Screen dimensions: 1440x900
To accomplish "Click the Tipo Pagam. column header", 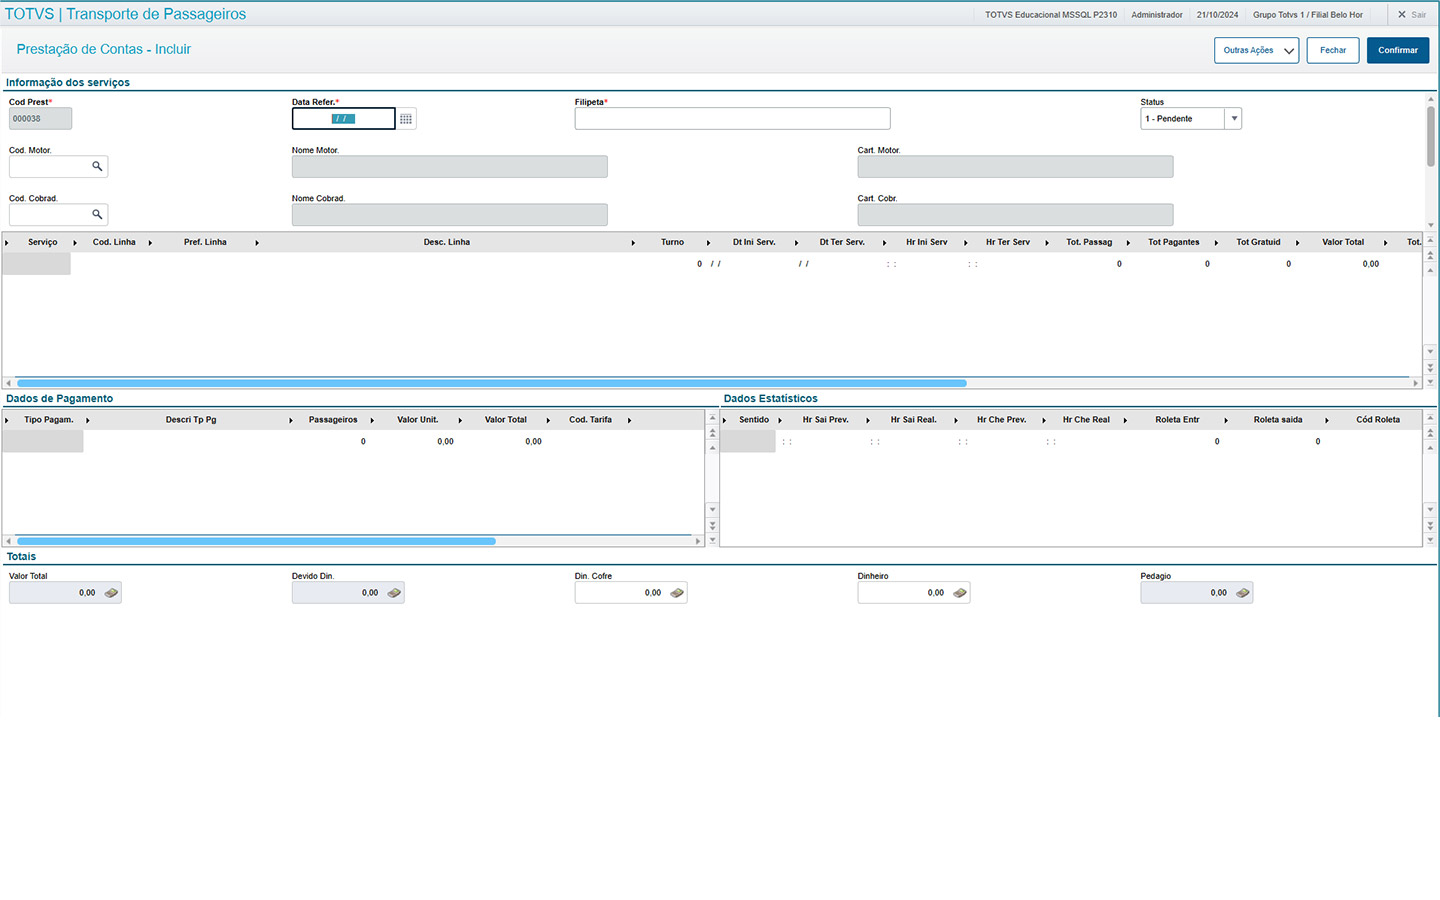I will tap(49, 420).
